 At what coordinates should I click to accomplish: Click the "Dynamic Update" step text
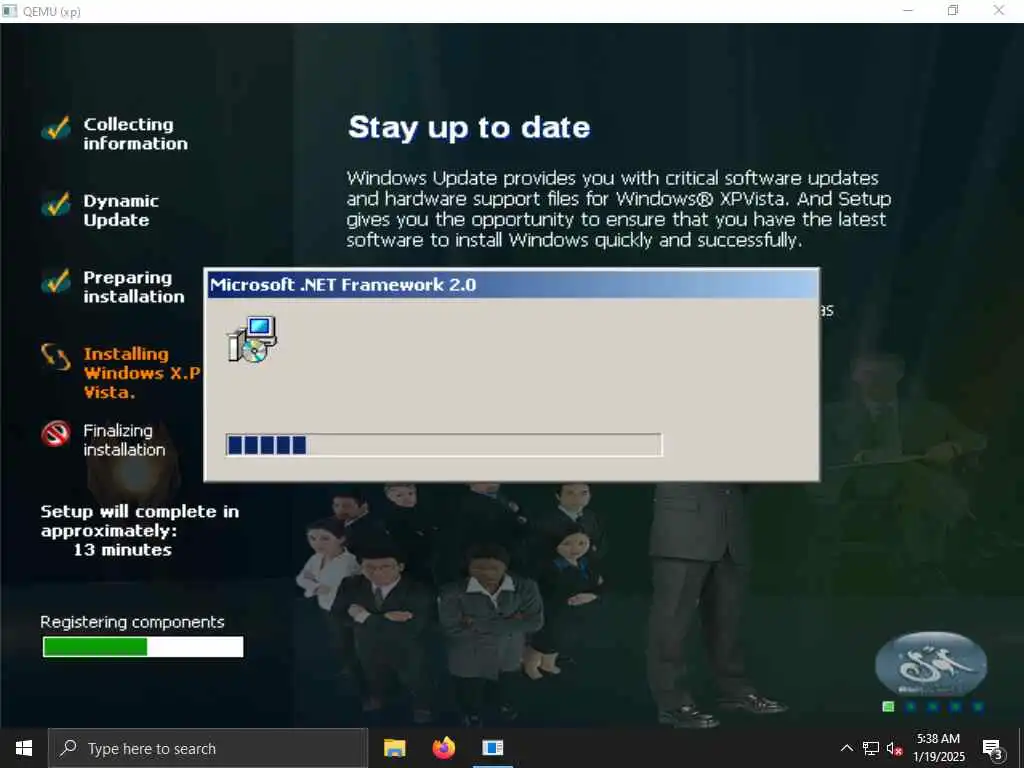coord(121,210)
